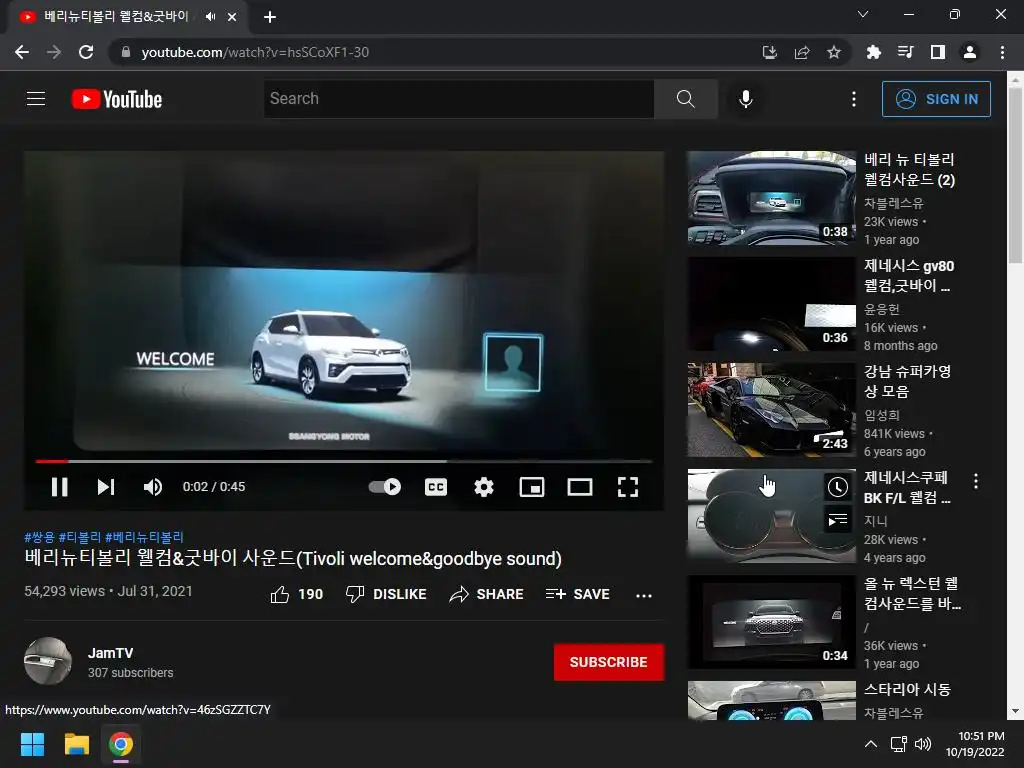Seek along the video progress bar
This screenshot has width=1024, height=768.
[344, 461]
